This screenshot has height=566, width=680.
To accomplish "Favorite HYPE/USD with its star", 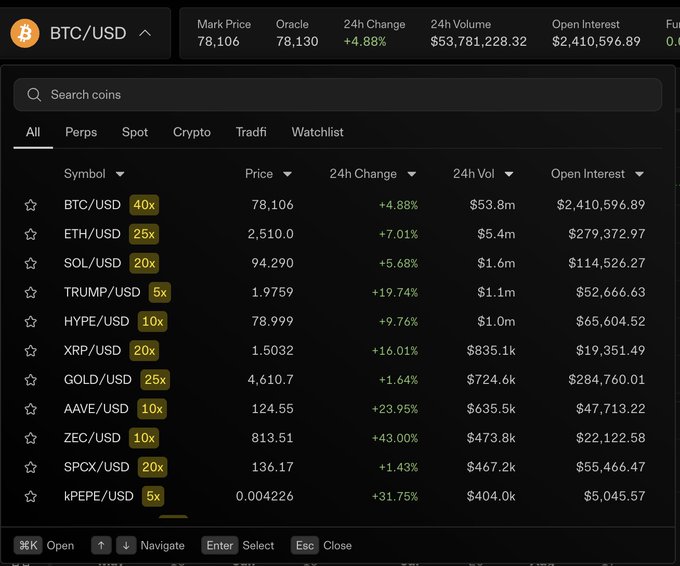I will click(30, 321).
